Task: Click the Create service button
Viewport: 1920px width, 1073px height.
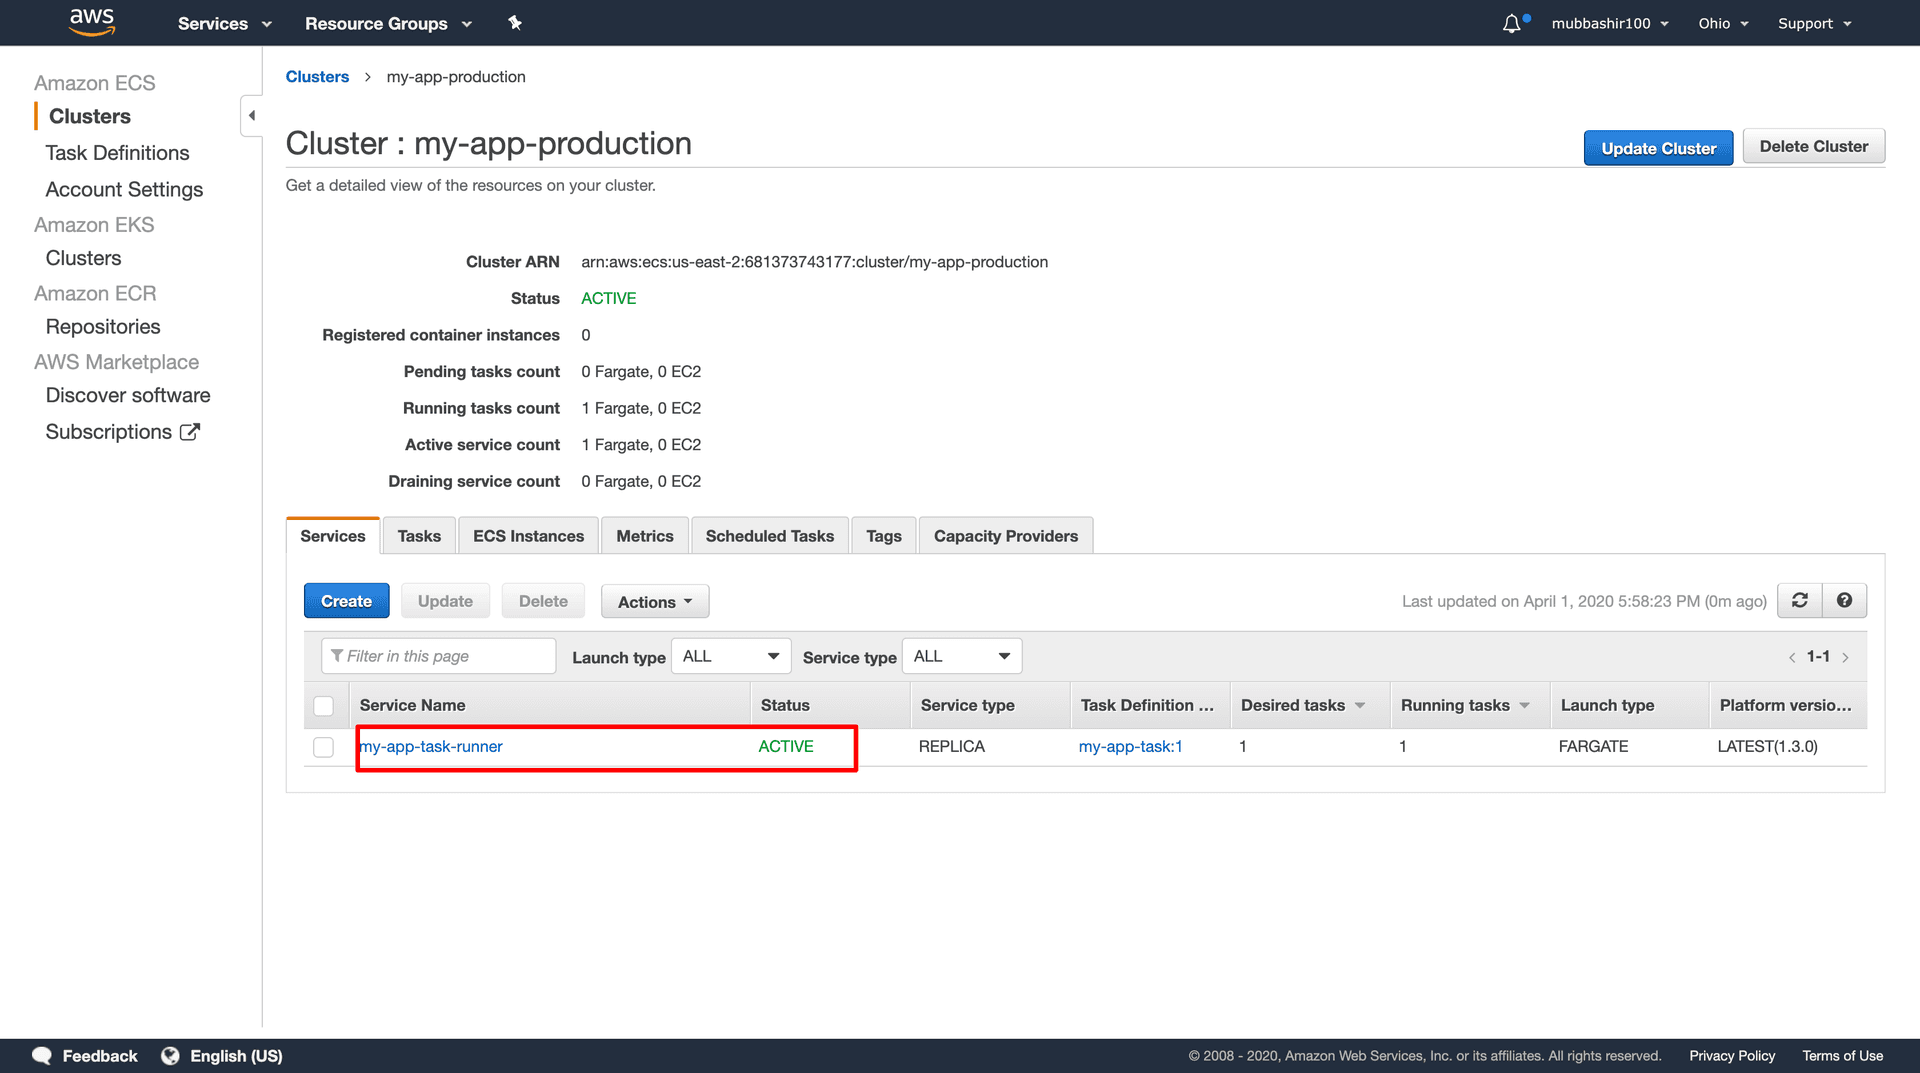Action: (347, 601)
